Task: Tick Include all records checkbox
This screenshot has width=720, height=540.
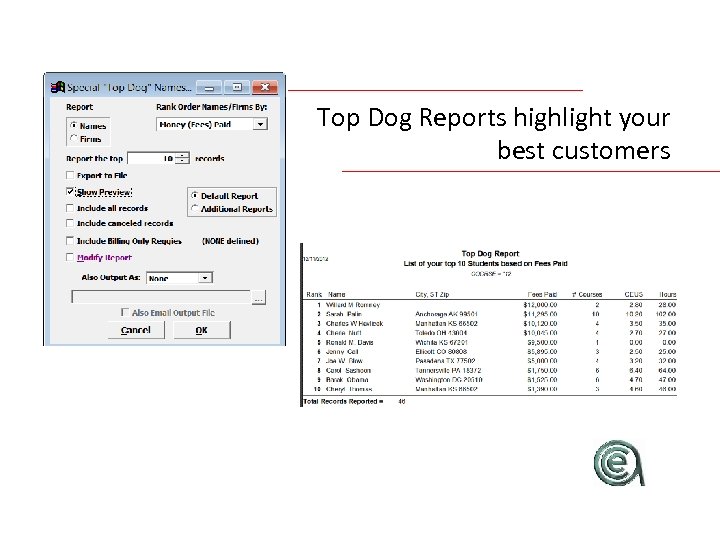Action: click(70, 208)
